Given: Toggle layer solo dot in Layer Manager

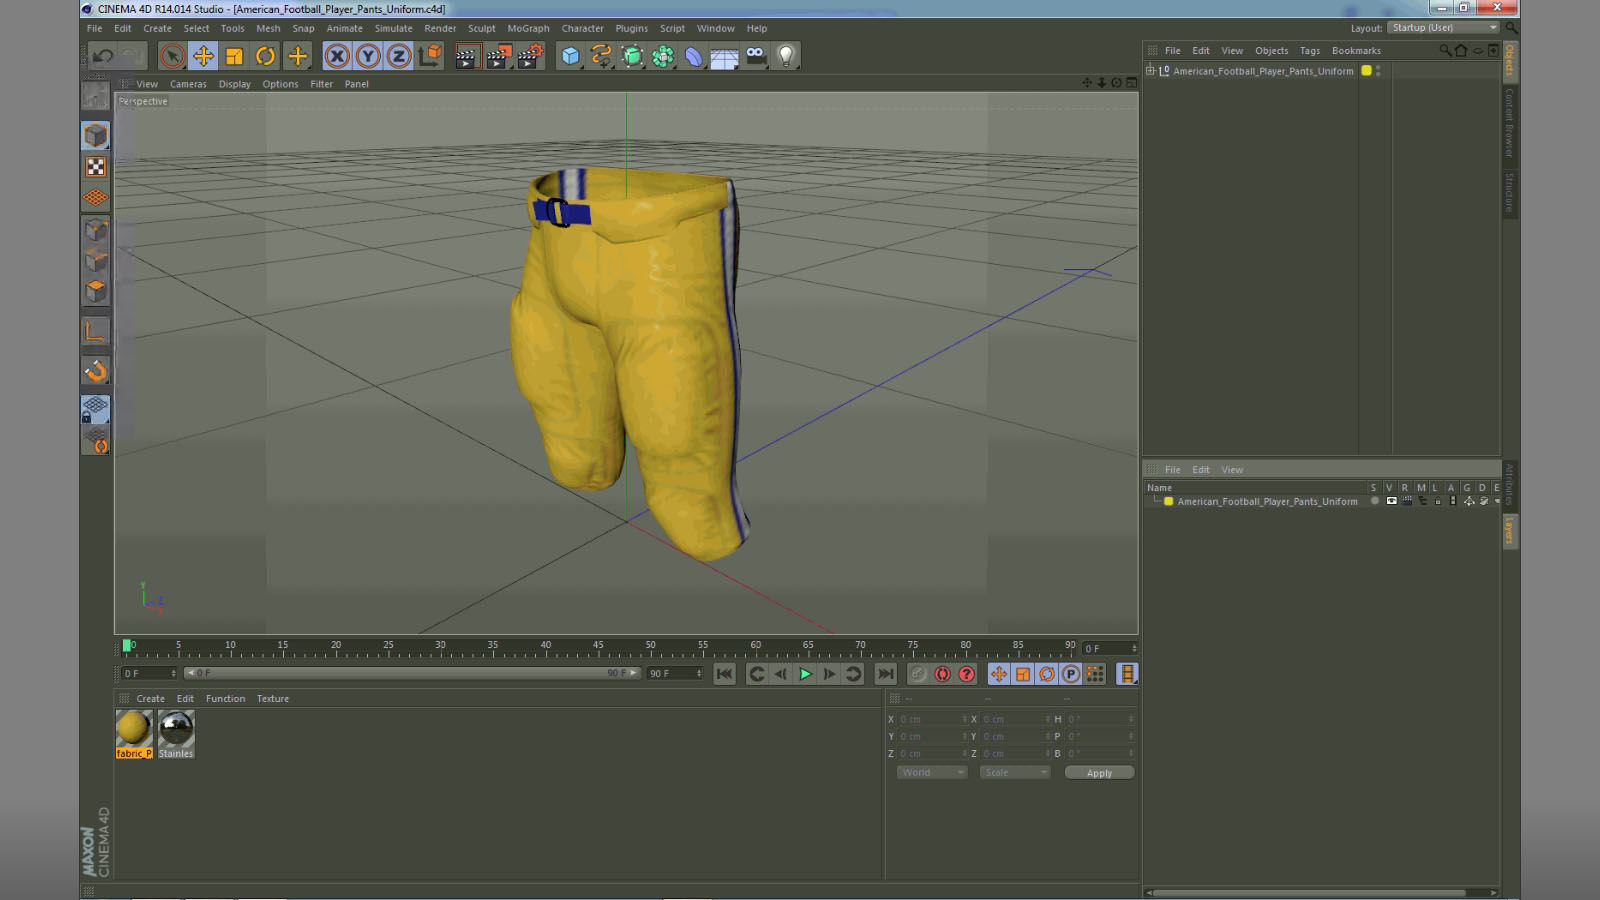Looking at the screenshot, I should pos(1375,501).
